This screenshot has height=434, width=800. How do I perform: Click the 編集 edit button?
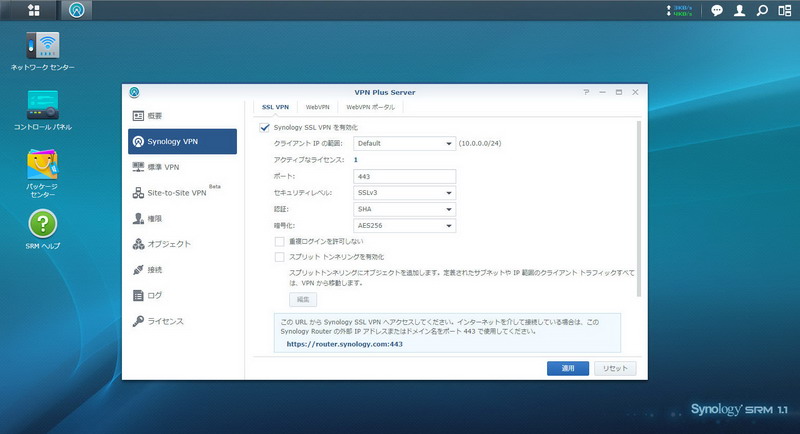coord(303,299)
